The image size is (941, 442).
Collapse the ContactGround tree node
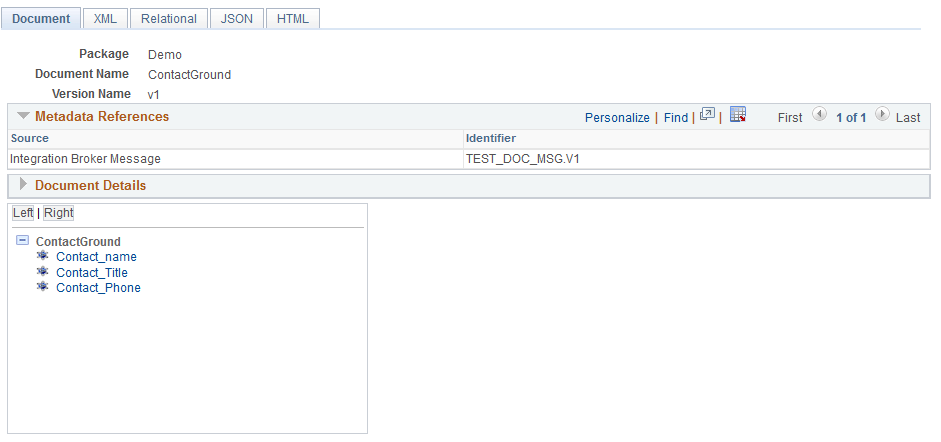[x=23, y=241]
